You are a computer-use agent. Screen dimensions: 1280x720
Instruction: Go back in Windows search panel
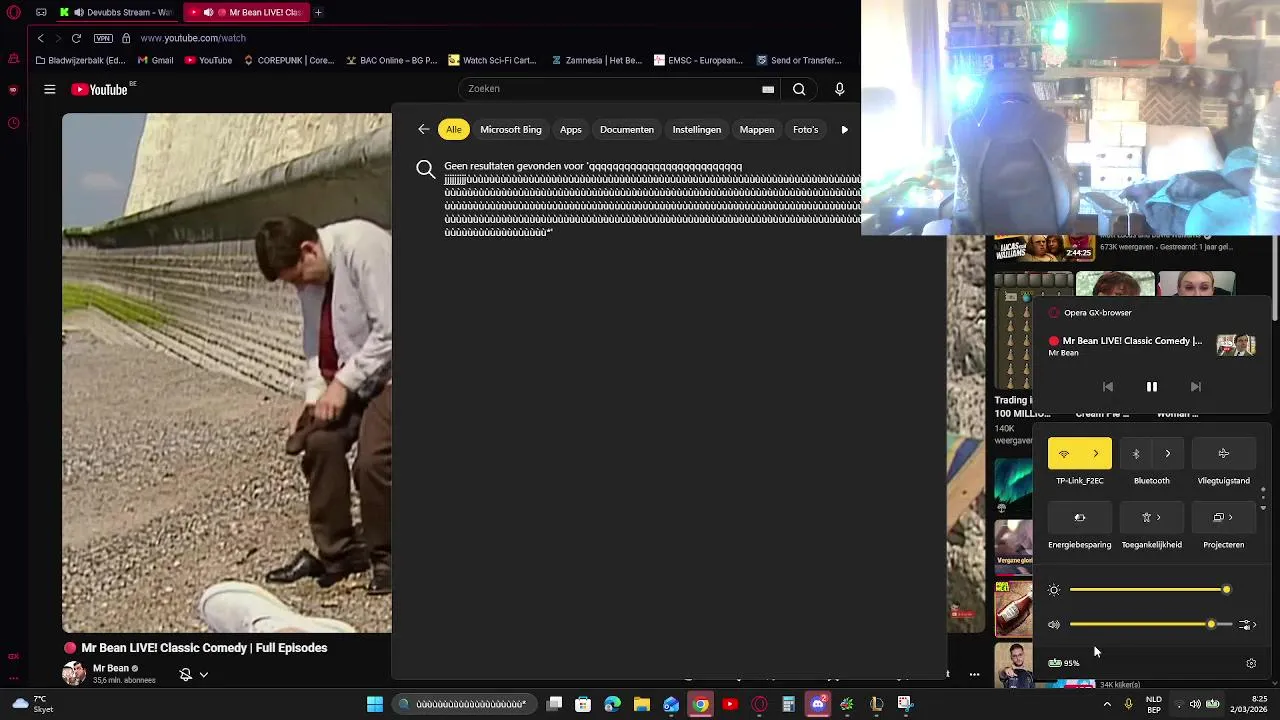click(x=424, y=129)
